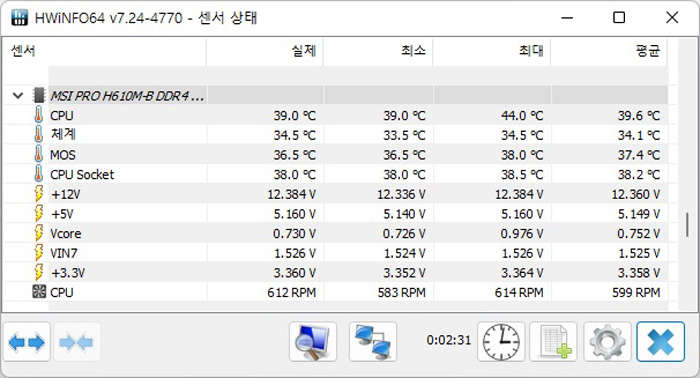Click the +12V current value 12.384 V
700x378 pixels.
292,194
